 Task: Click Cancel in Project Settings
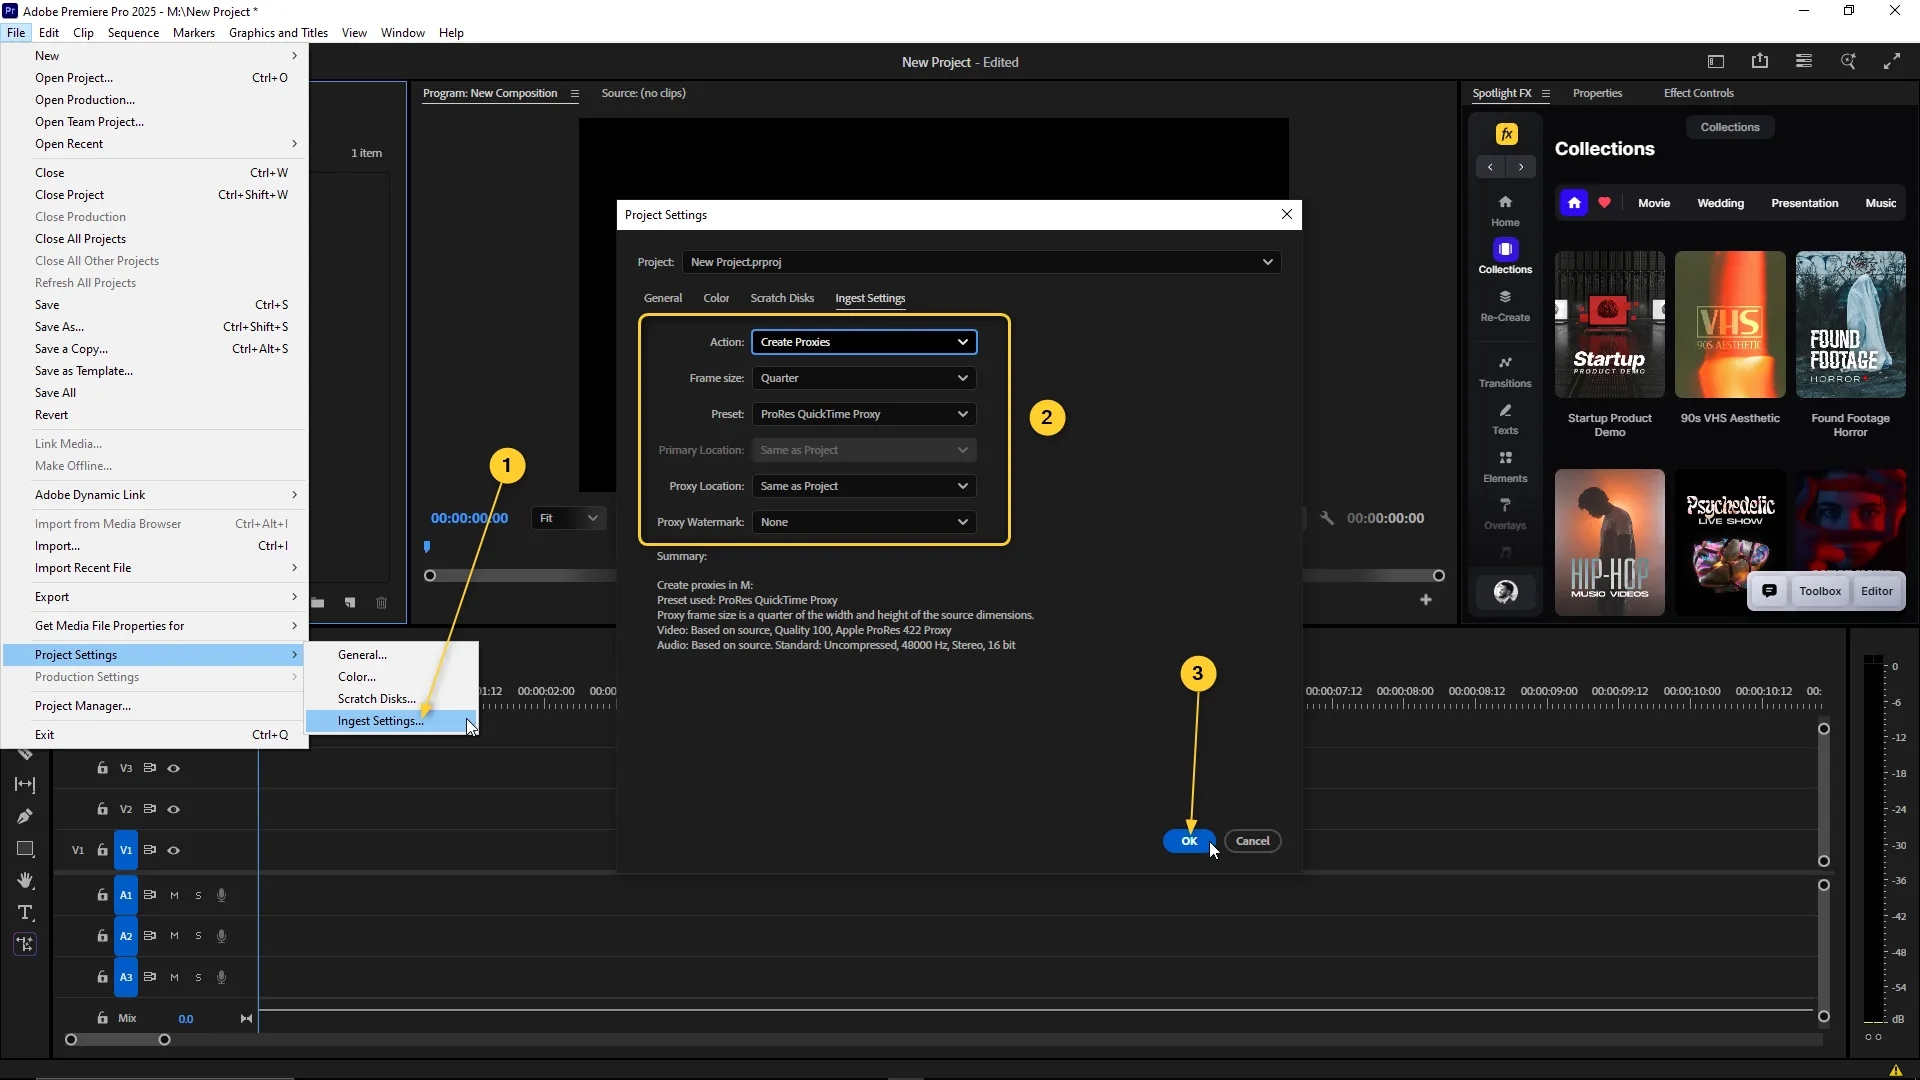1252,841
